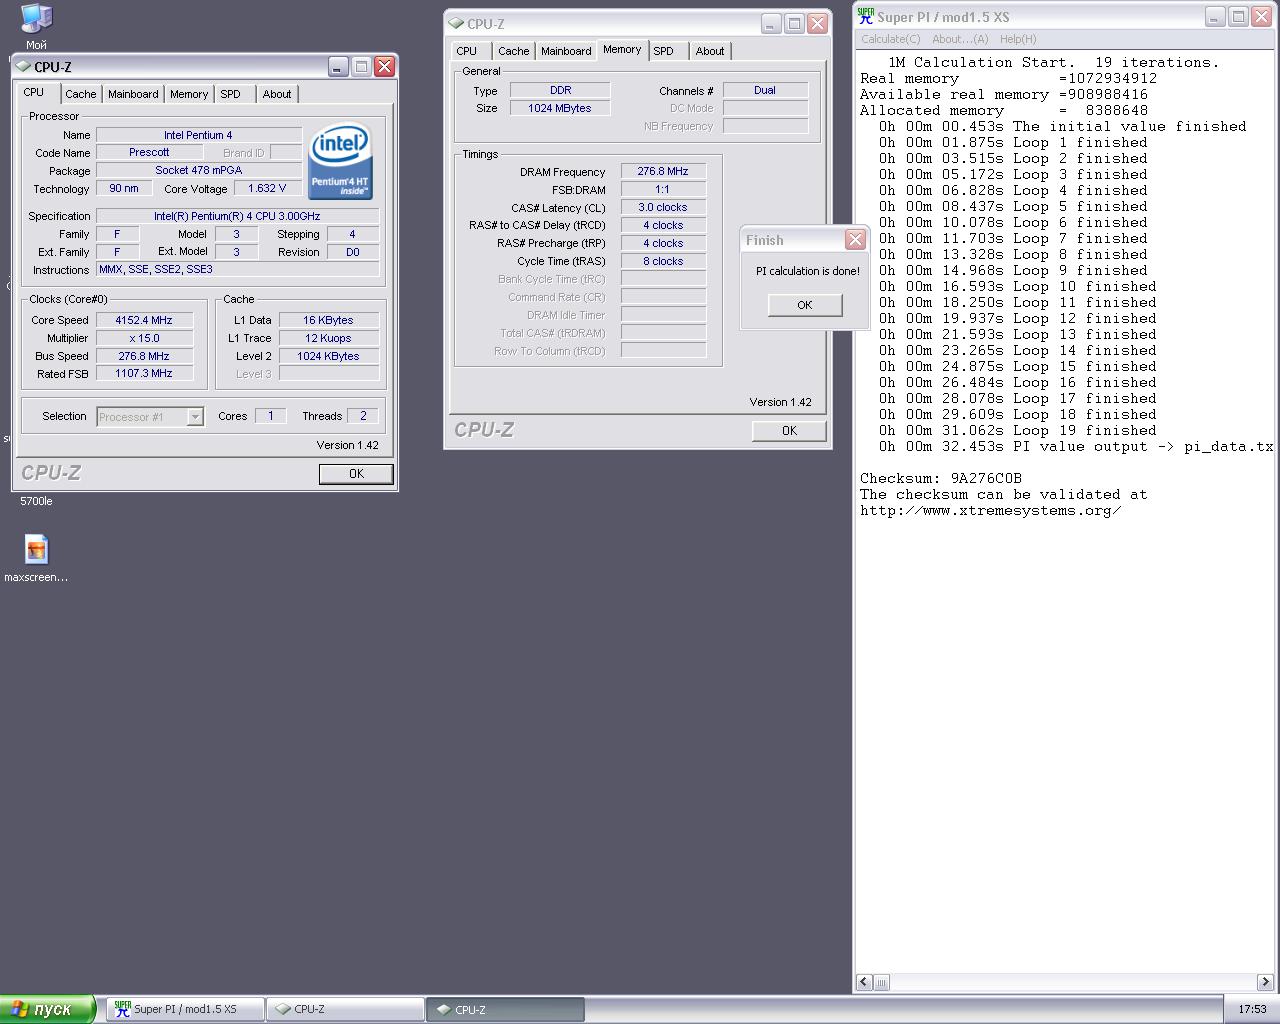Image resolution: width=1280 pixels, height=1024 pixels.
Task: Click the Super PI horizontal scrollbar thumb
Action: pos(881,982)
